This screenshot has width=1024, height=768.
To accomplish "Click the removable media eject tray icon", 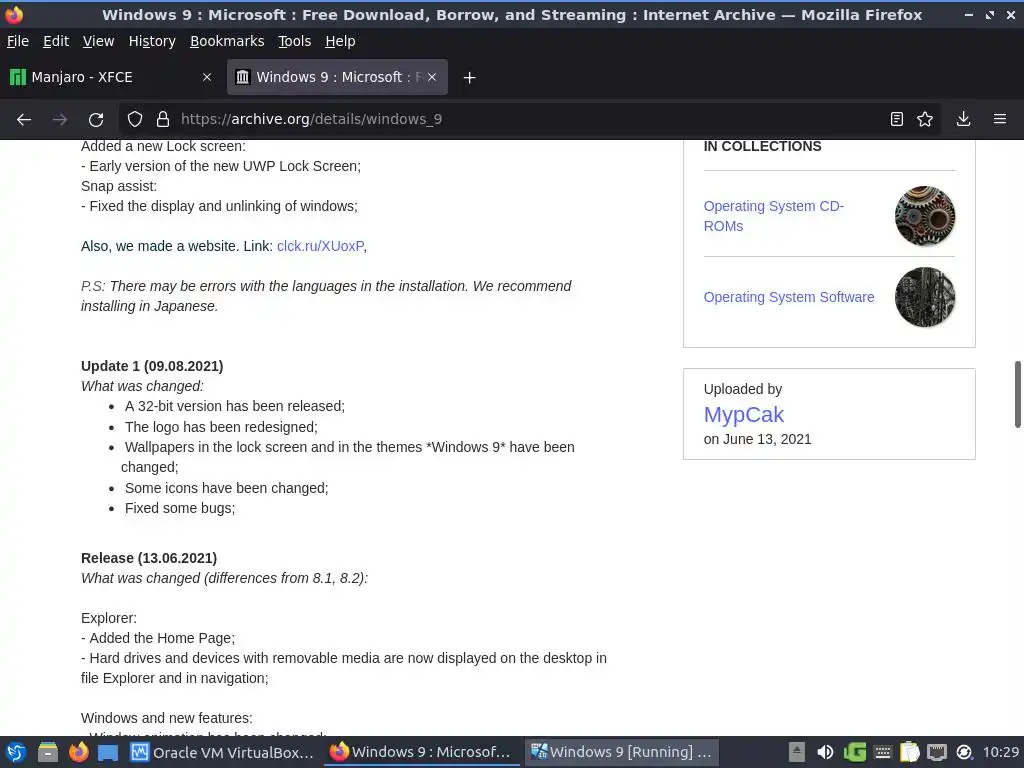I will pyautogui.click(x=797, y=752).
